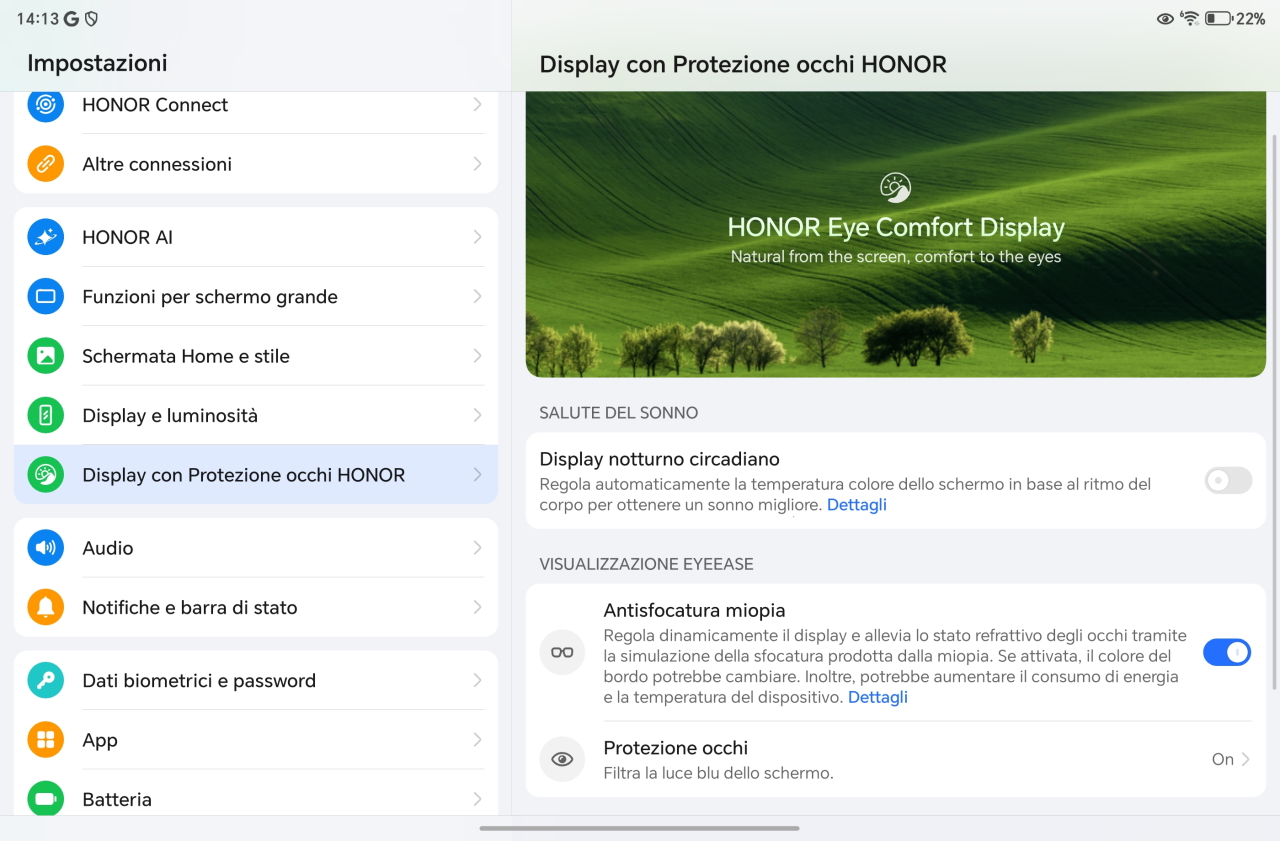The width and height of the screenshot is (1280, 841).
Task: Tap the Dati biometrici key icon
Action: pos(45,680)
